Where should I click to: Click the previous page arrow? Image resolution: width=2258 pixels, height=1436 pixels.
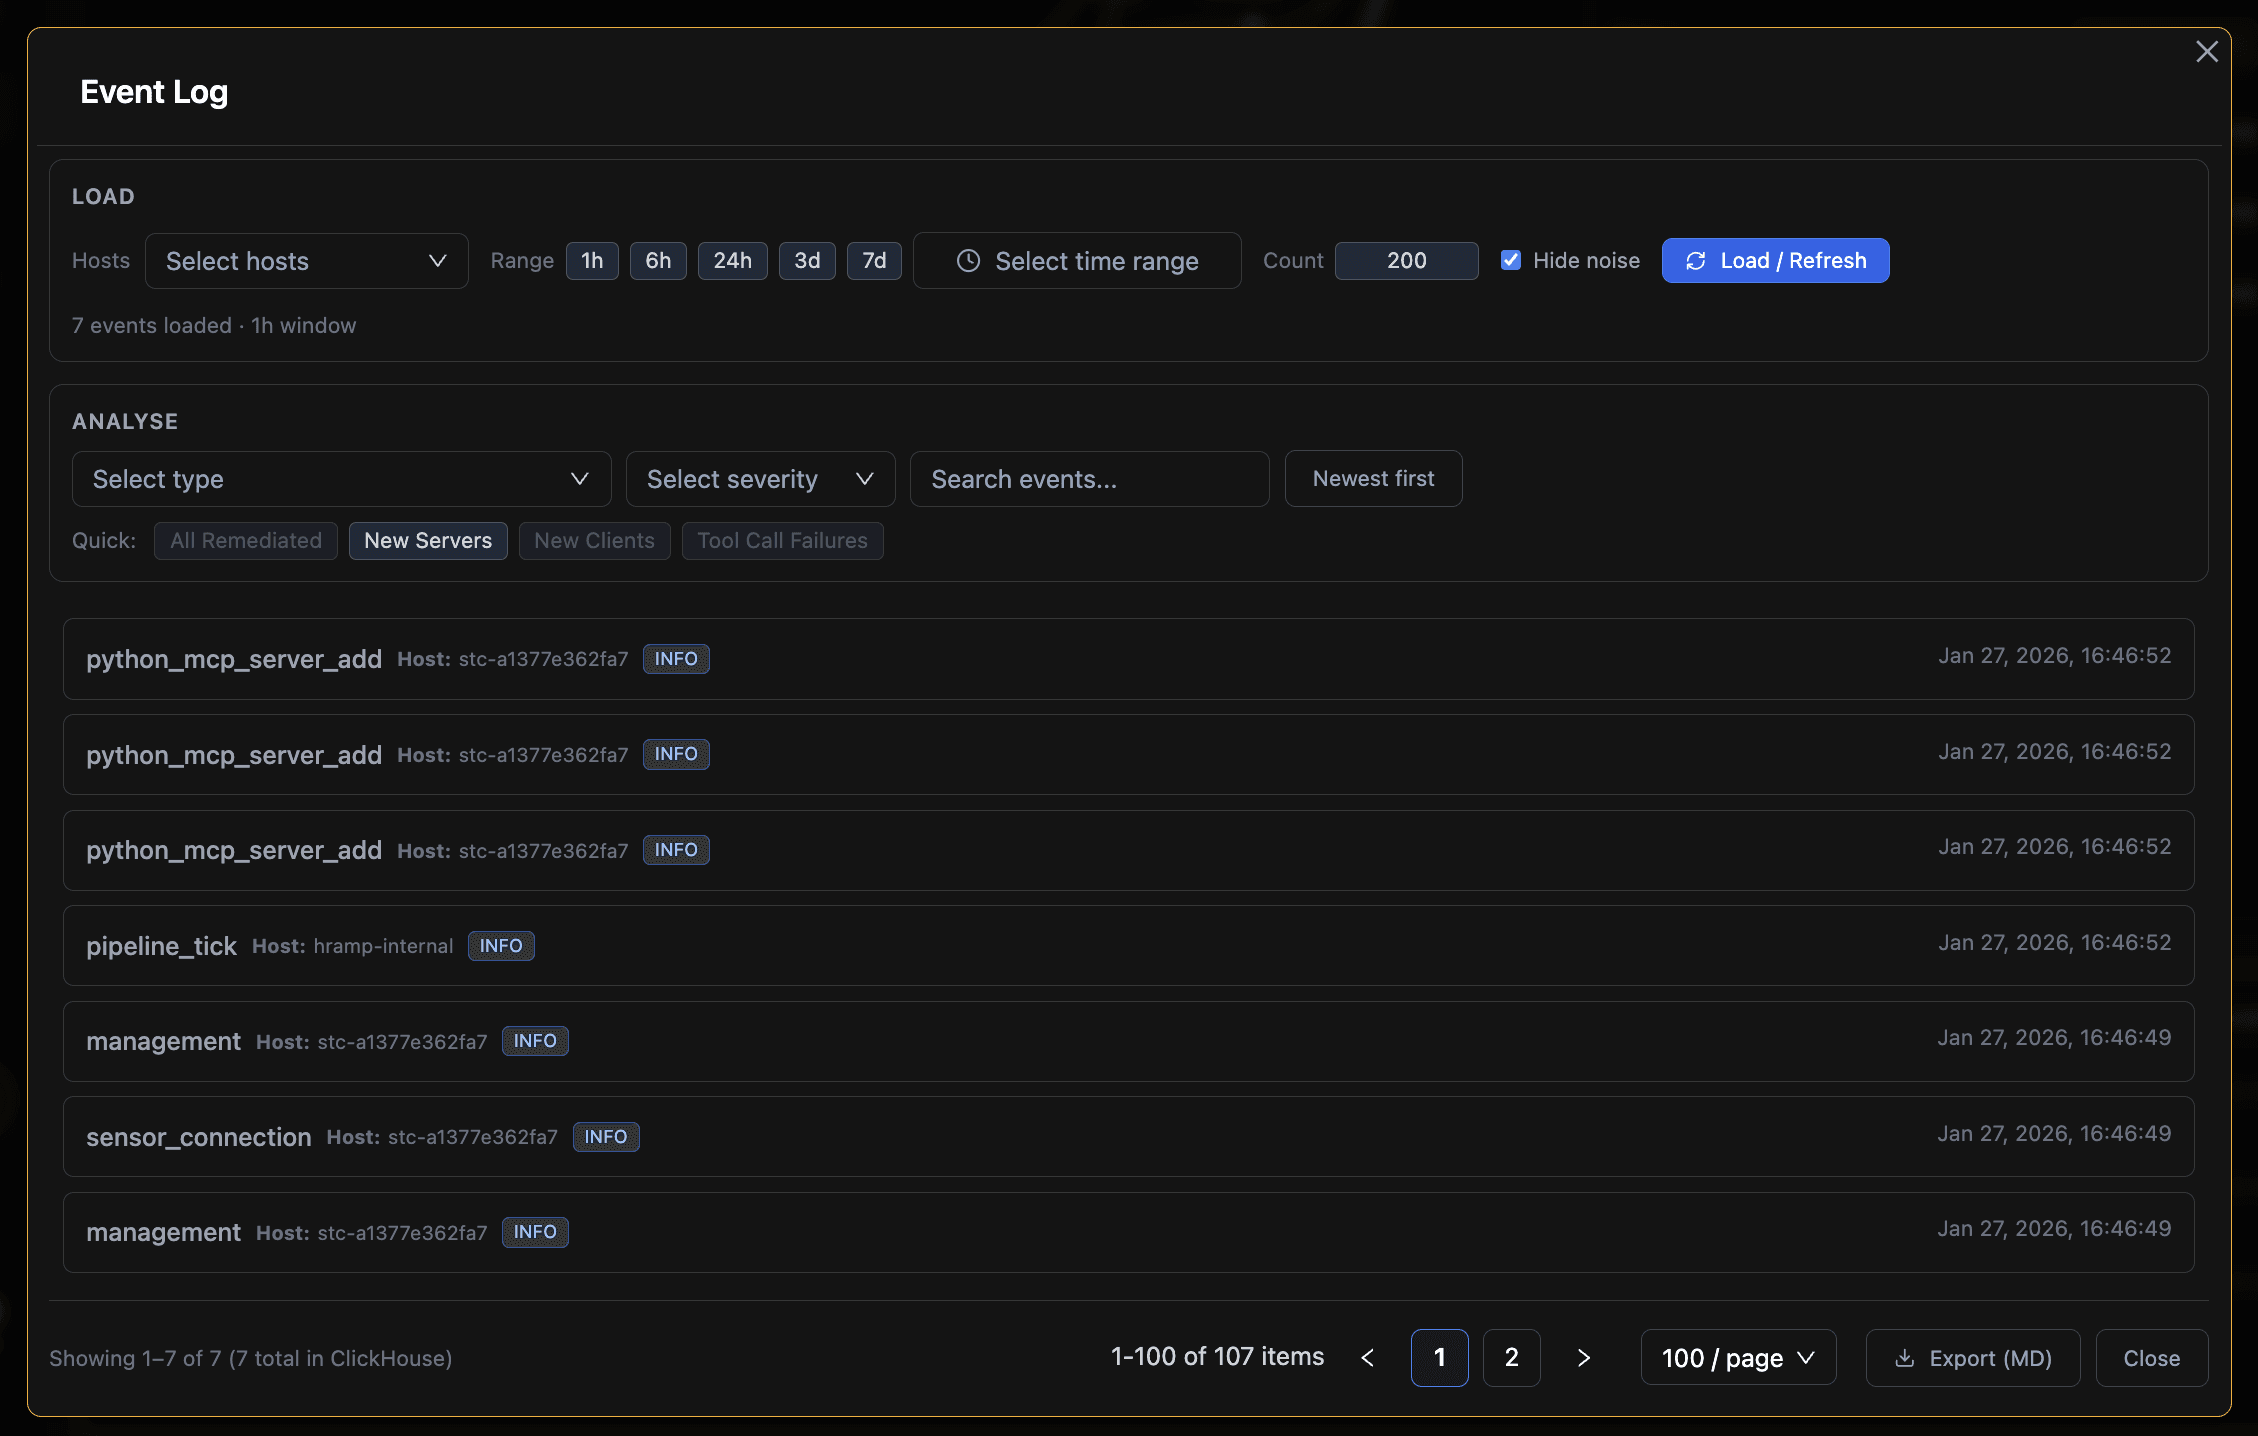[1368, 1358]
